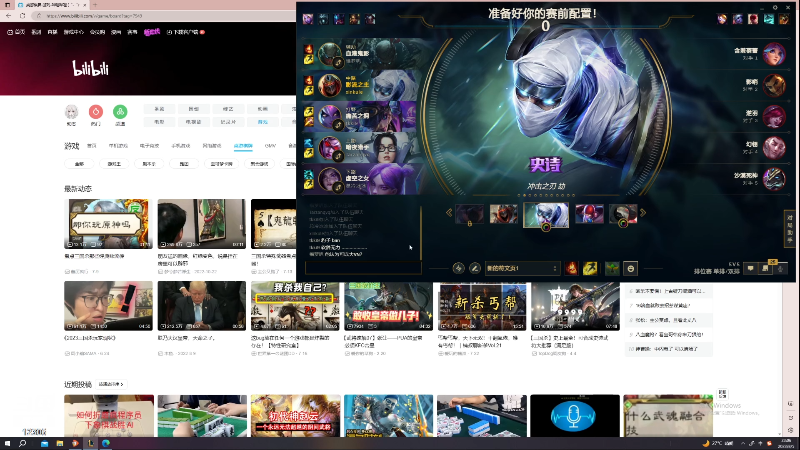Open the emote picker icon
The image size is (800, 450).
coord(631,268)
